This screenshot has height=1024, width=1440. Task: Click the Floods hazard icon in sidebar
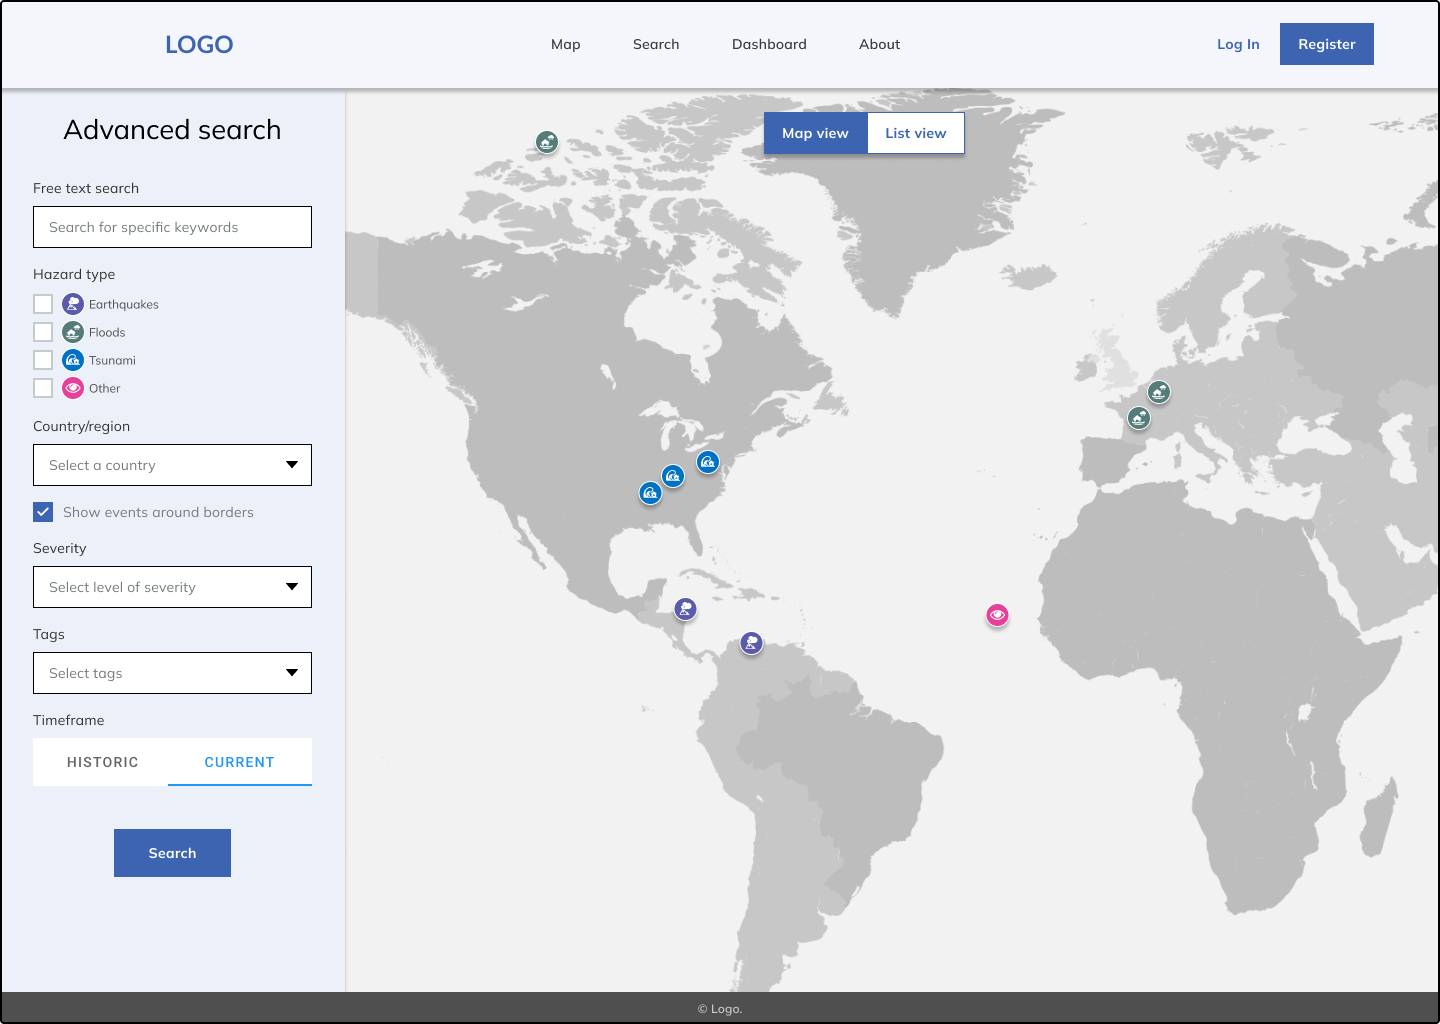(73, 332)
